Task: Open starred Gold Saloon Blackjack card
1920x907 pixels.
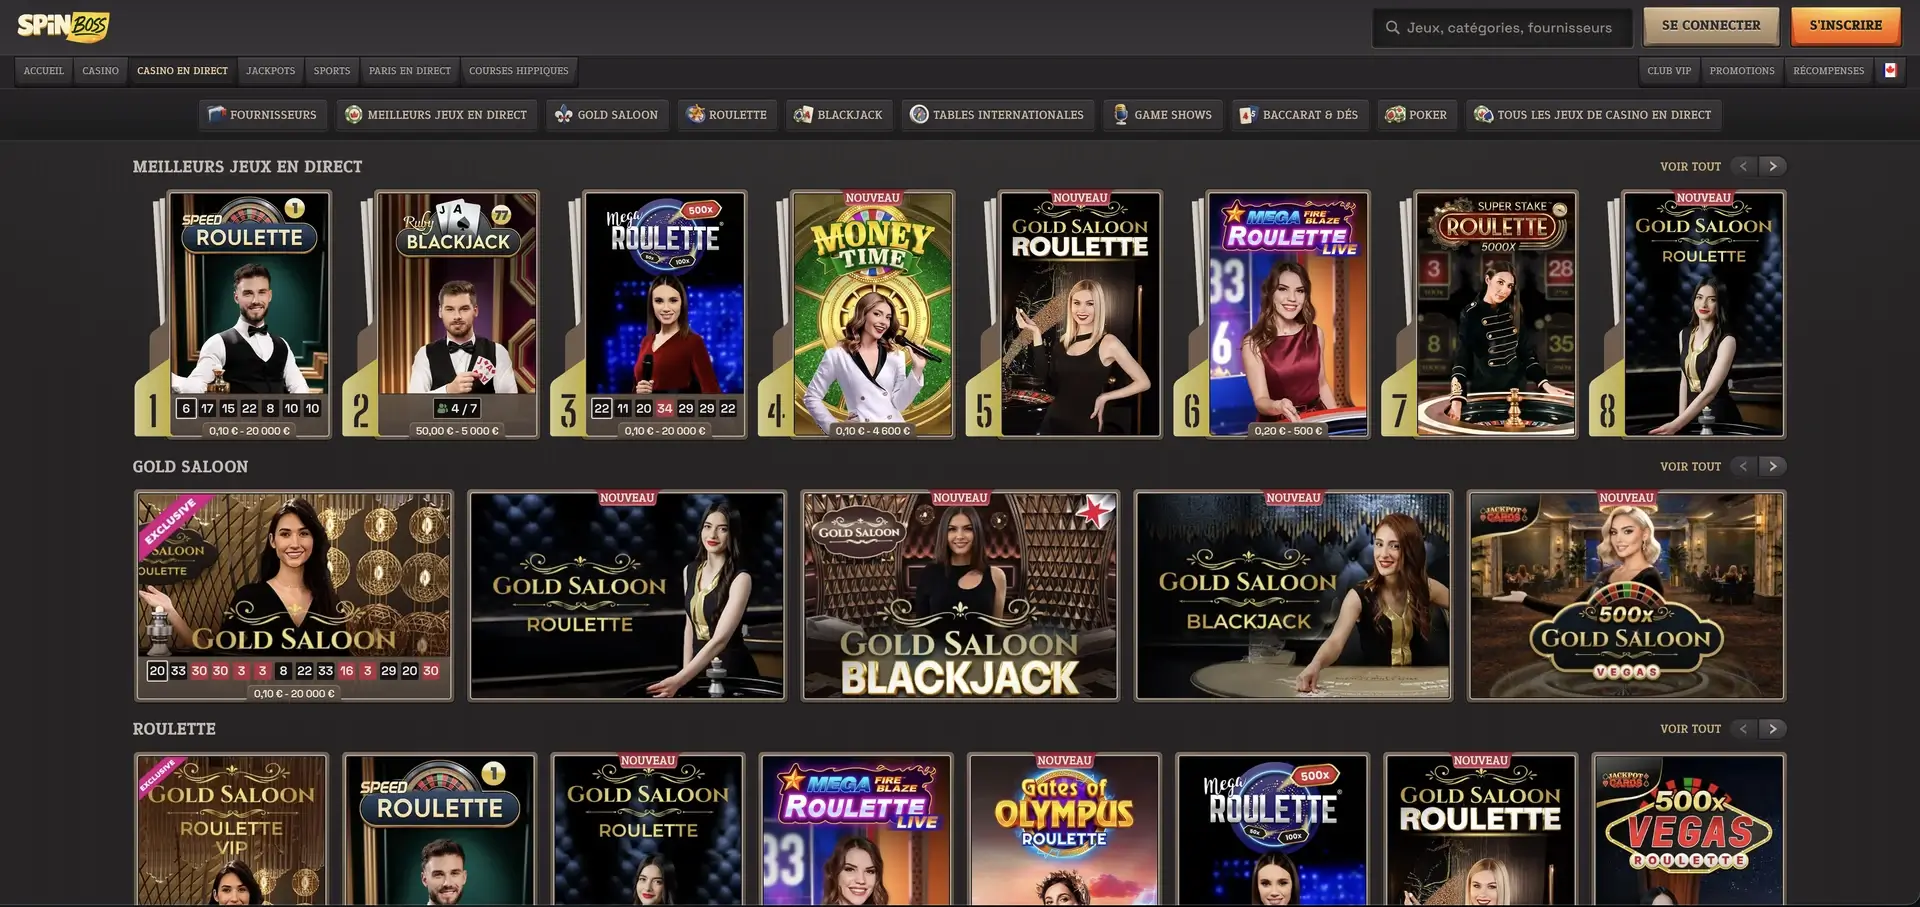Action: click(x=960, y=595)
